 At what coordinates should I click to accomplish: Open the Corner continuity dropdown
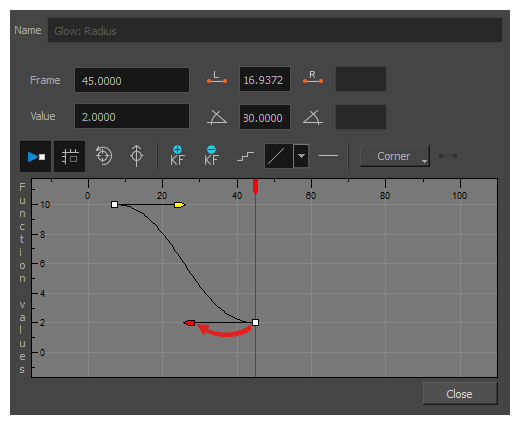(x=395, y=156)
